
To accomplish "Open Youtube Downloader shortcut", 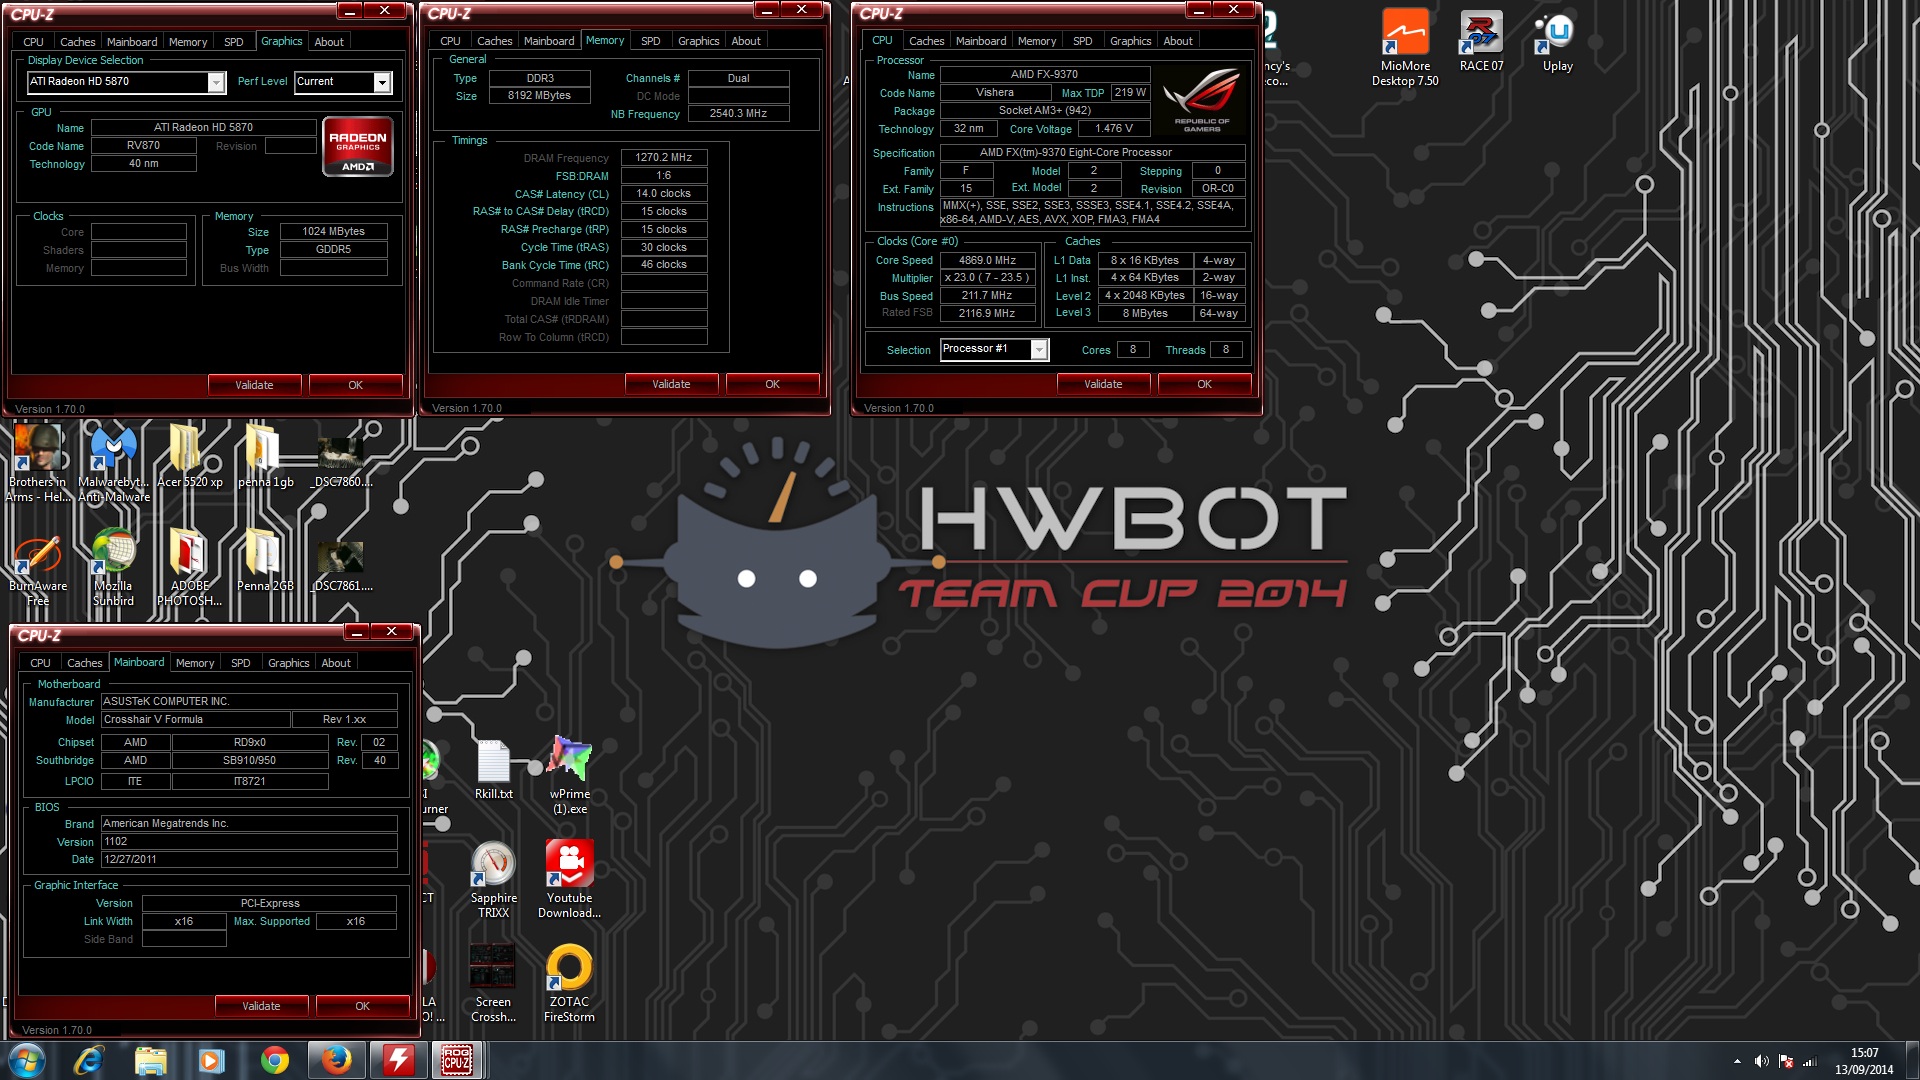I will coord(569,880).
